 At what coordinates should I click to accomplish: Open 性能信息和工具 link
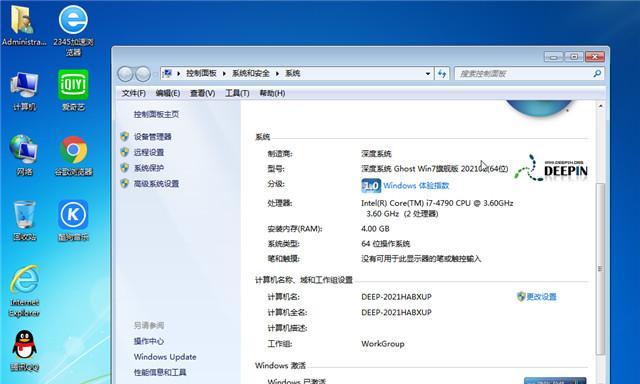pos(160,372)
